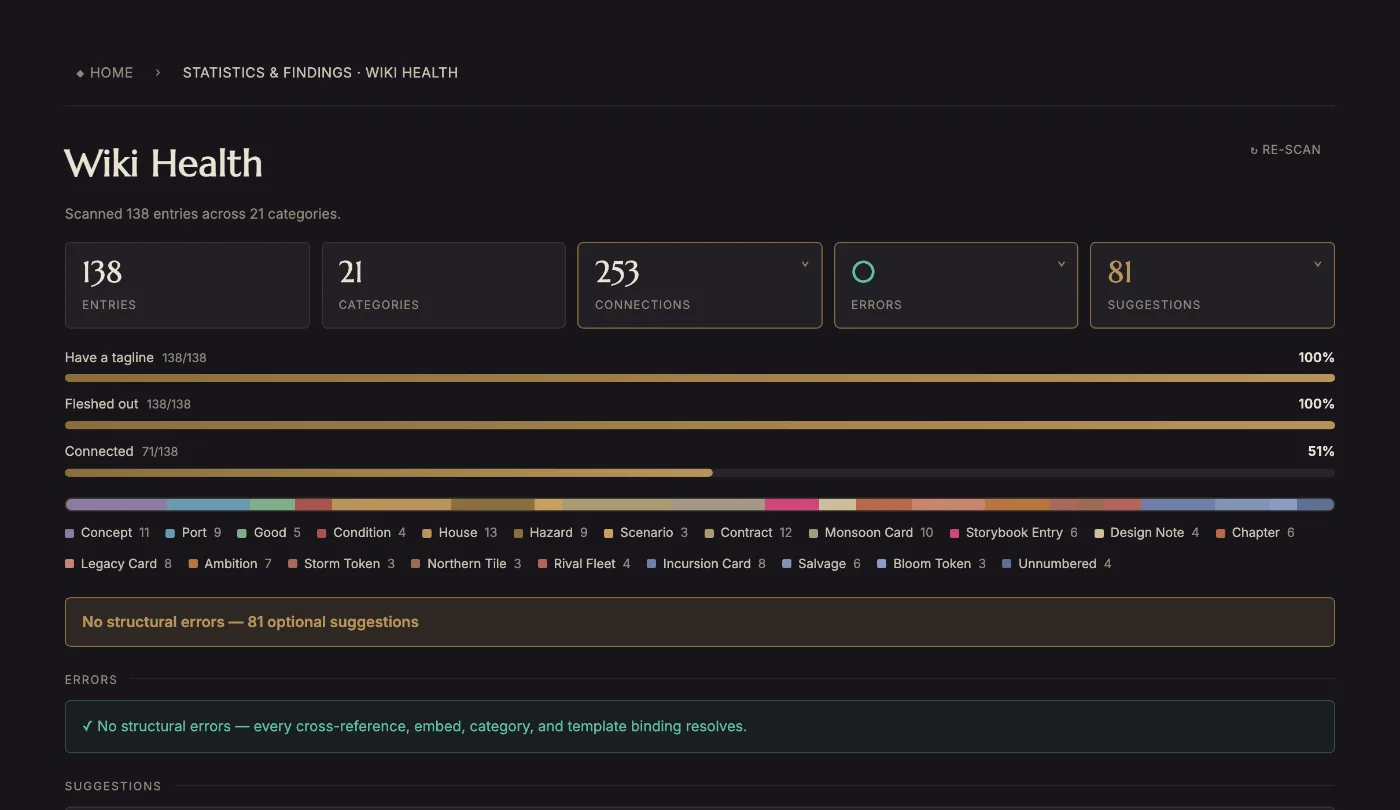Expand the Suggestions card chevron
The width and height of the screenshot is (1400, 810).
[x=1317, y=265]
